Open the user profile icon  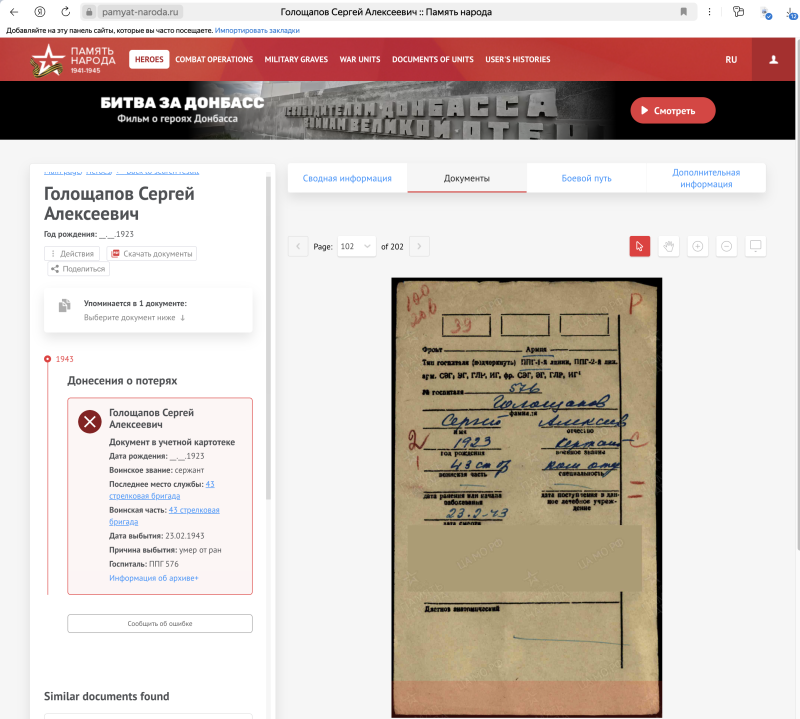pos(774,60)
